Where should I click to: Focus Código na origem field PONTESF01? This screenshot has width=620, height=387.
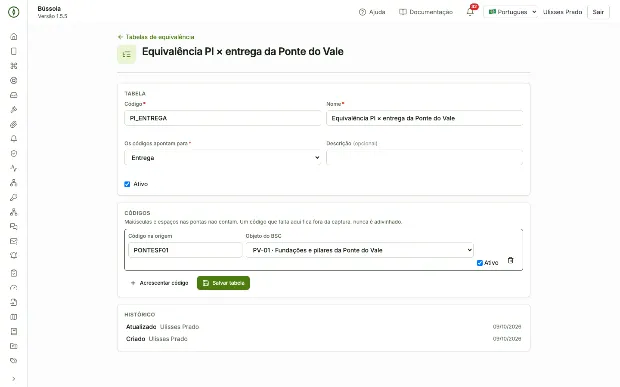pyautogui.click(x=185, y=250)
